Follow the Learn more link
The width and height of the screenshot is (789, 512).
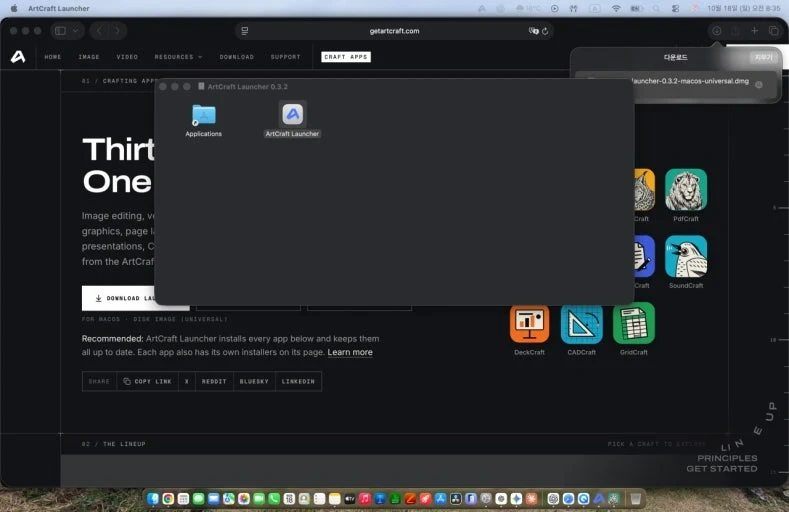point(350,352)
